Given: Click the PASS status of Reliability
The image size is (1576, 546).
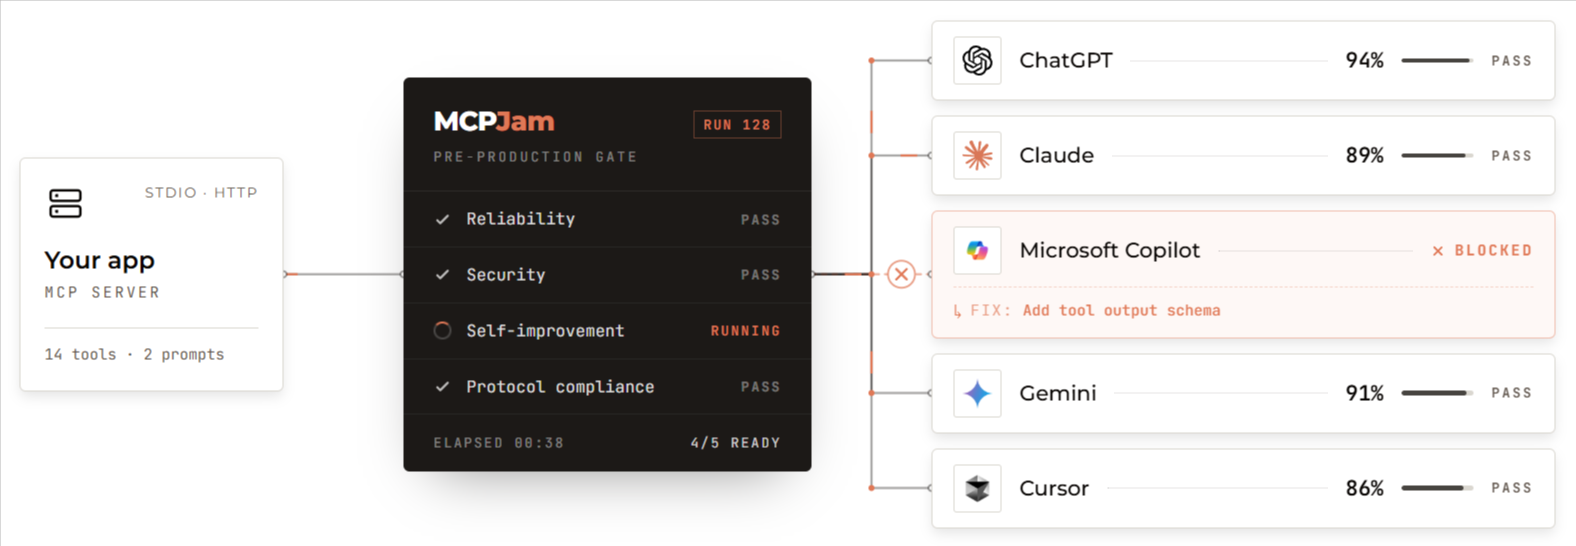Looking at the screenshot, I should [760, 220].
